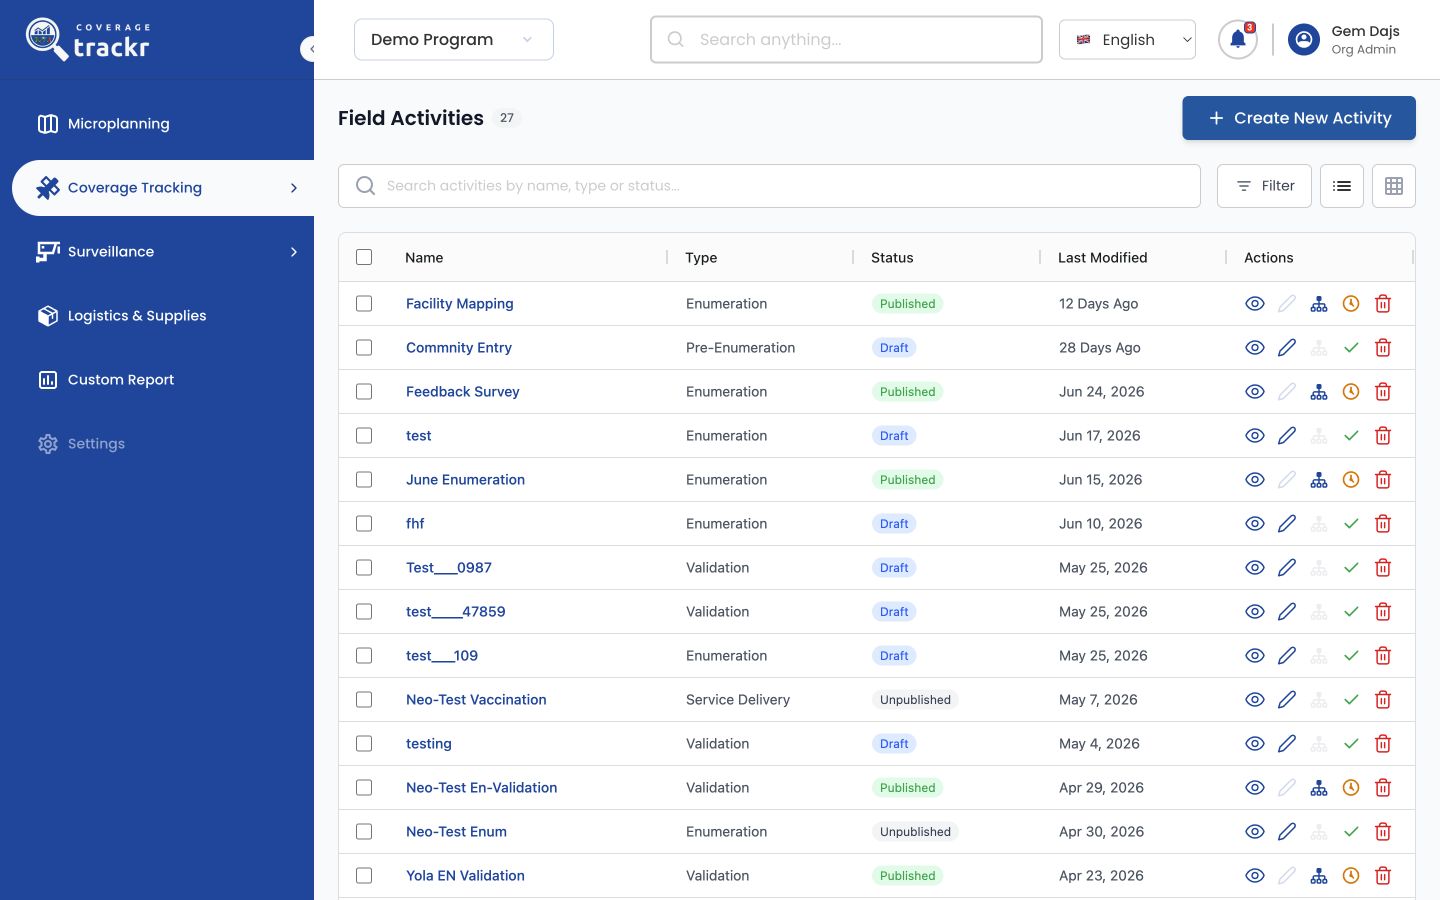This screenshot has height=900, width=1440.
Task: Click Unpublished badge for Neo-Test Enum
Action: tap(915, 832)
